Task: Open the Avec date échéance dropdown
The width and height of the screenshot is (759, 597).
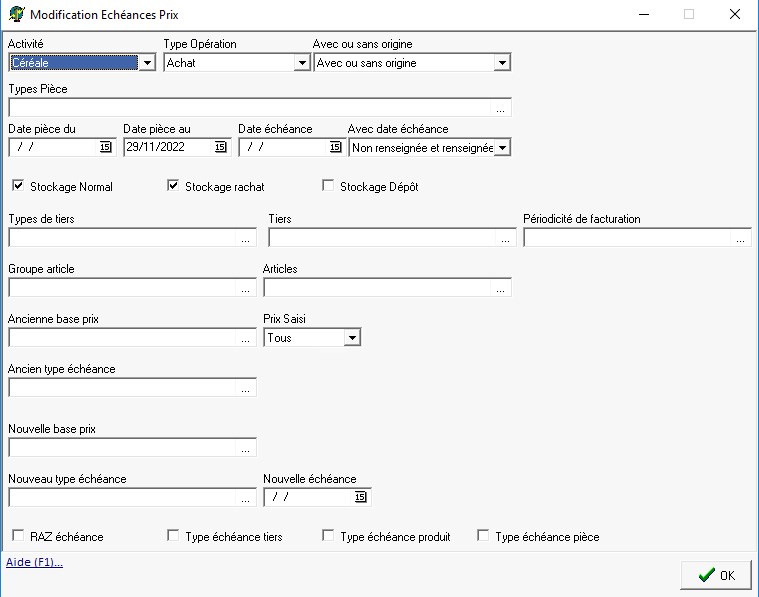Action: (502, 148)
